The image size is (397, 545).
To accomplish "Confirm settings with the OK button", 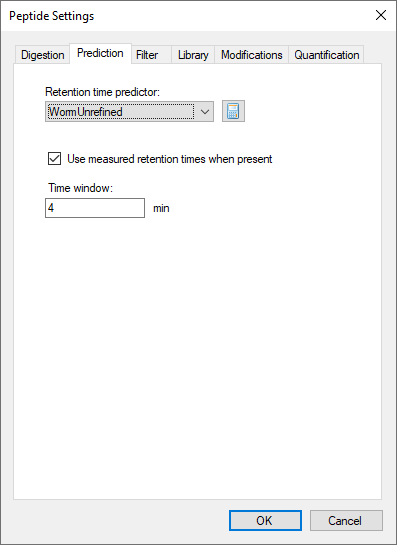I will point(265,520).
